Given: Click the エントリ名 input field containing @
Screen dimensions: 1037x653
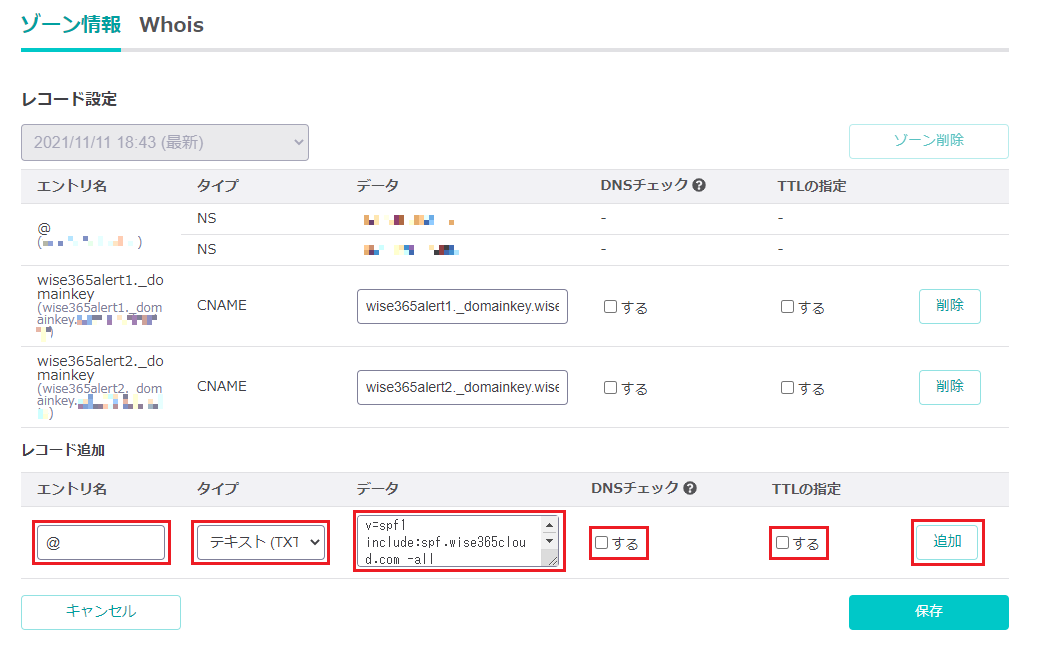Looking at the screenshot, I should (x=101, y=543).
